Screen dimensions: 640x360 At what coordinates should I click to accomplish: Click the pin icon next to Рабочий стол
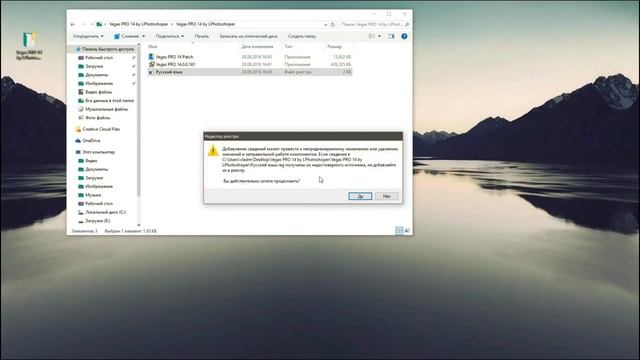pyautogui.click(x=133, y=58)
